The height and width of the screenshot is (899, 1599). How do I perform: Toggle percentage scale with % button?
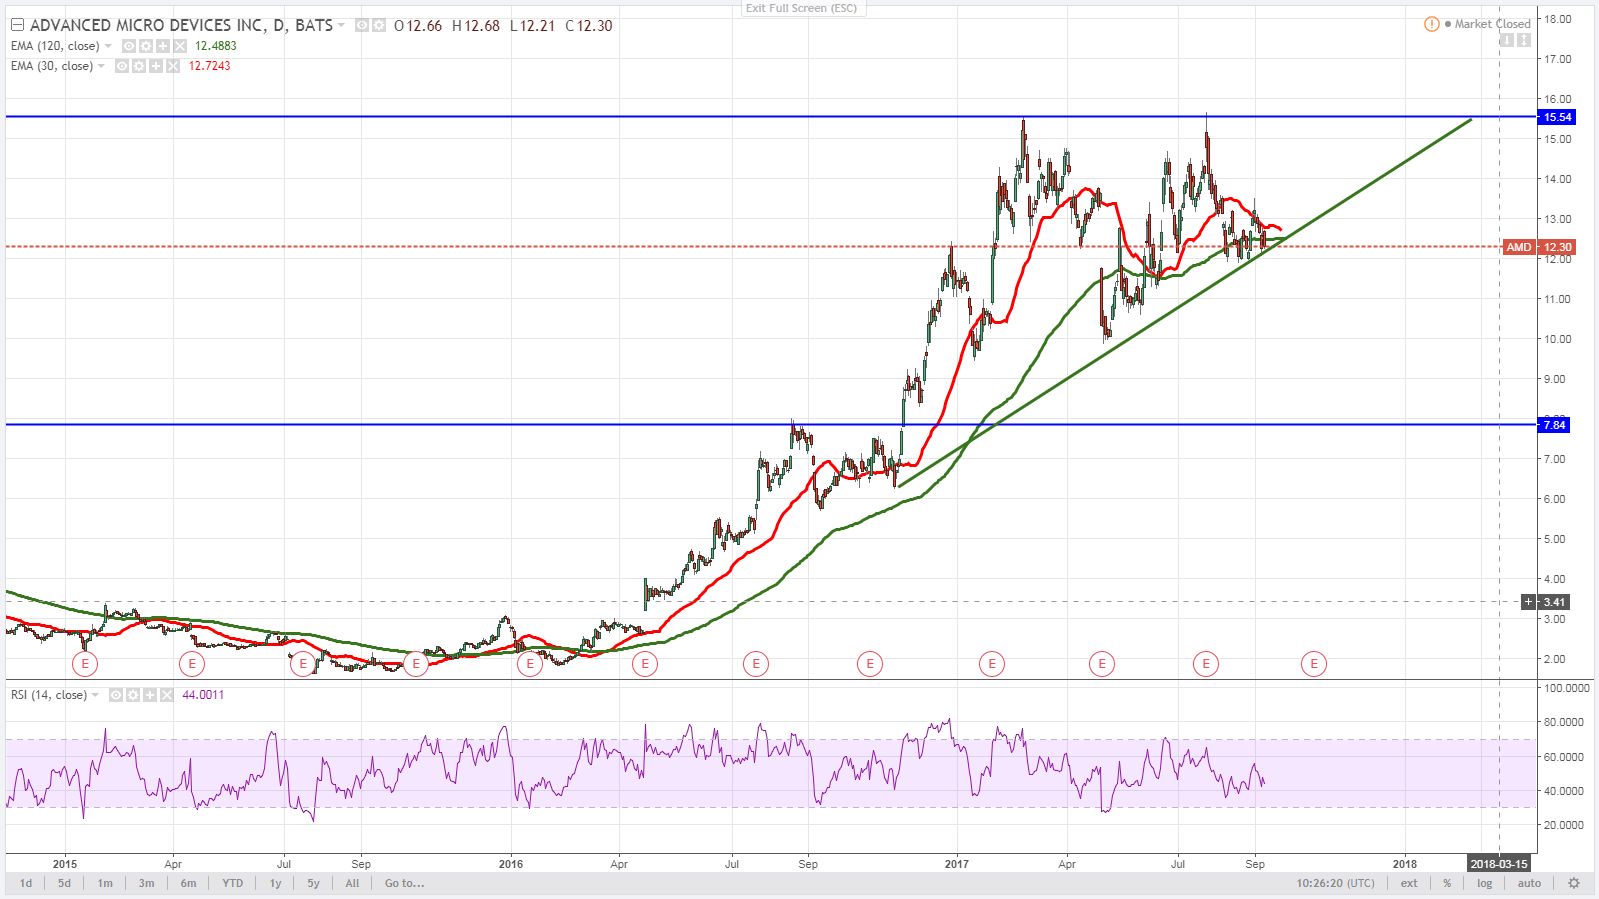click(1447, 883)
